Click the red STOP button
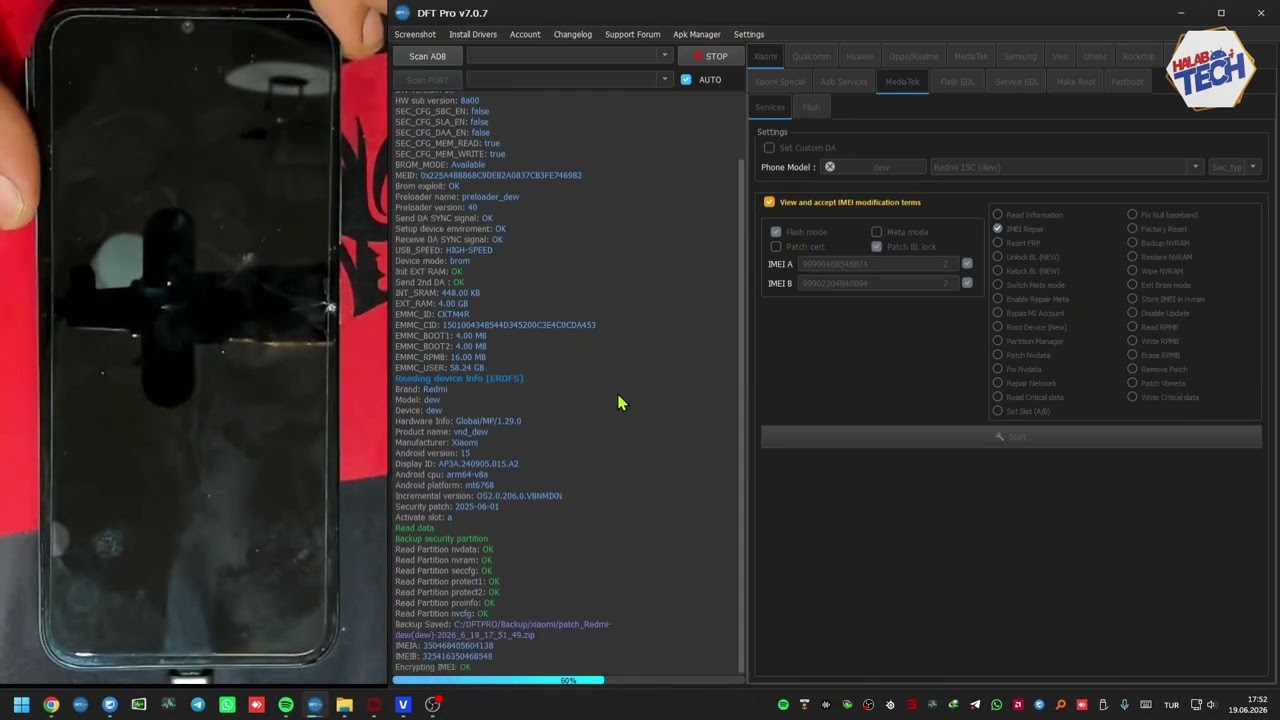Viewport: 1280px width, 720px height. (x=710, y=56)
